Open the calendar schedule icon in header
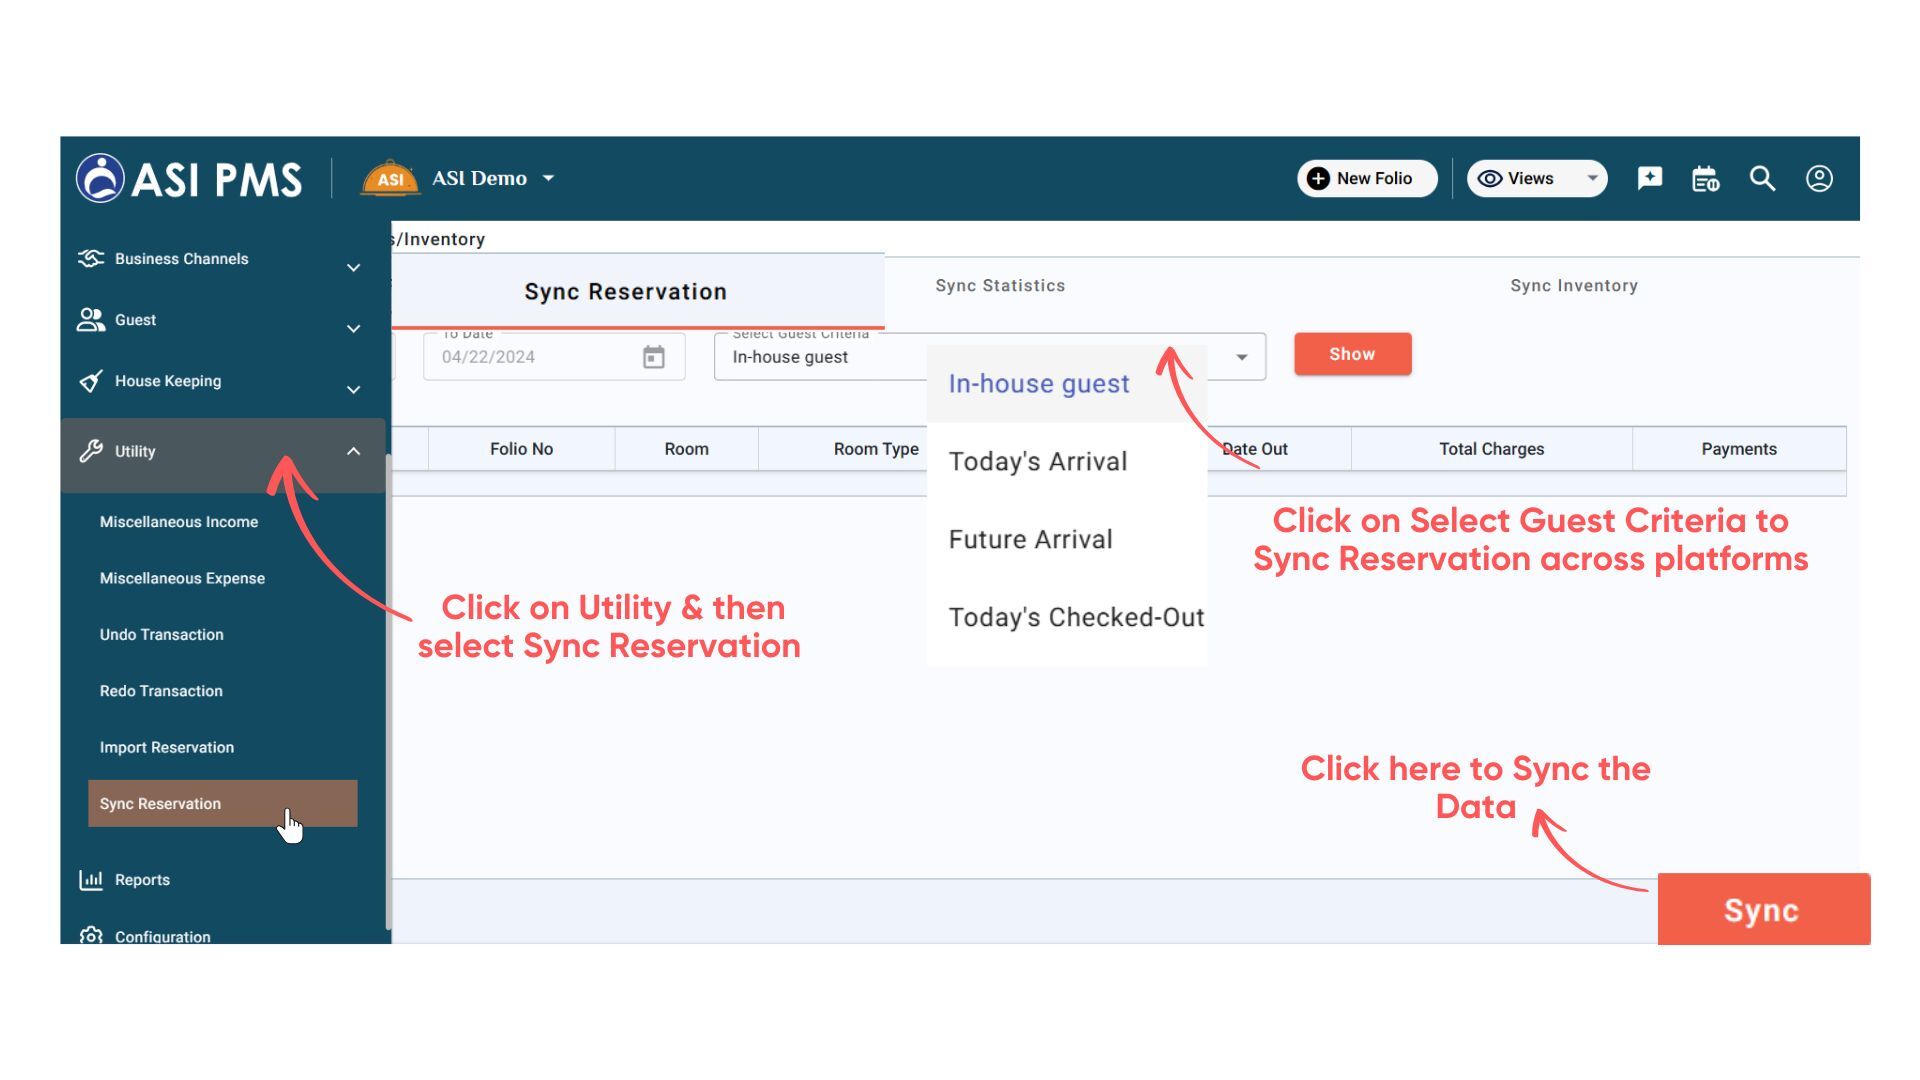This screenshot has height=1080, width=1920. click(1705, 179)
